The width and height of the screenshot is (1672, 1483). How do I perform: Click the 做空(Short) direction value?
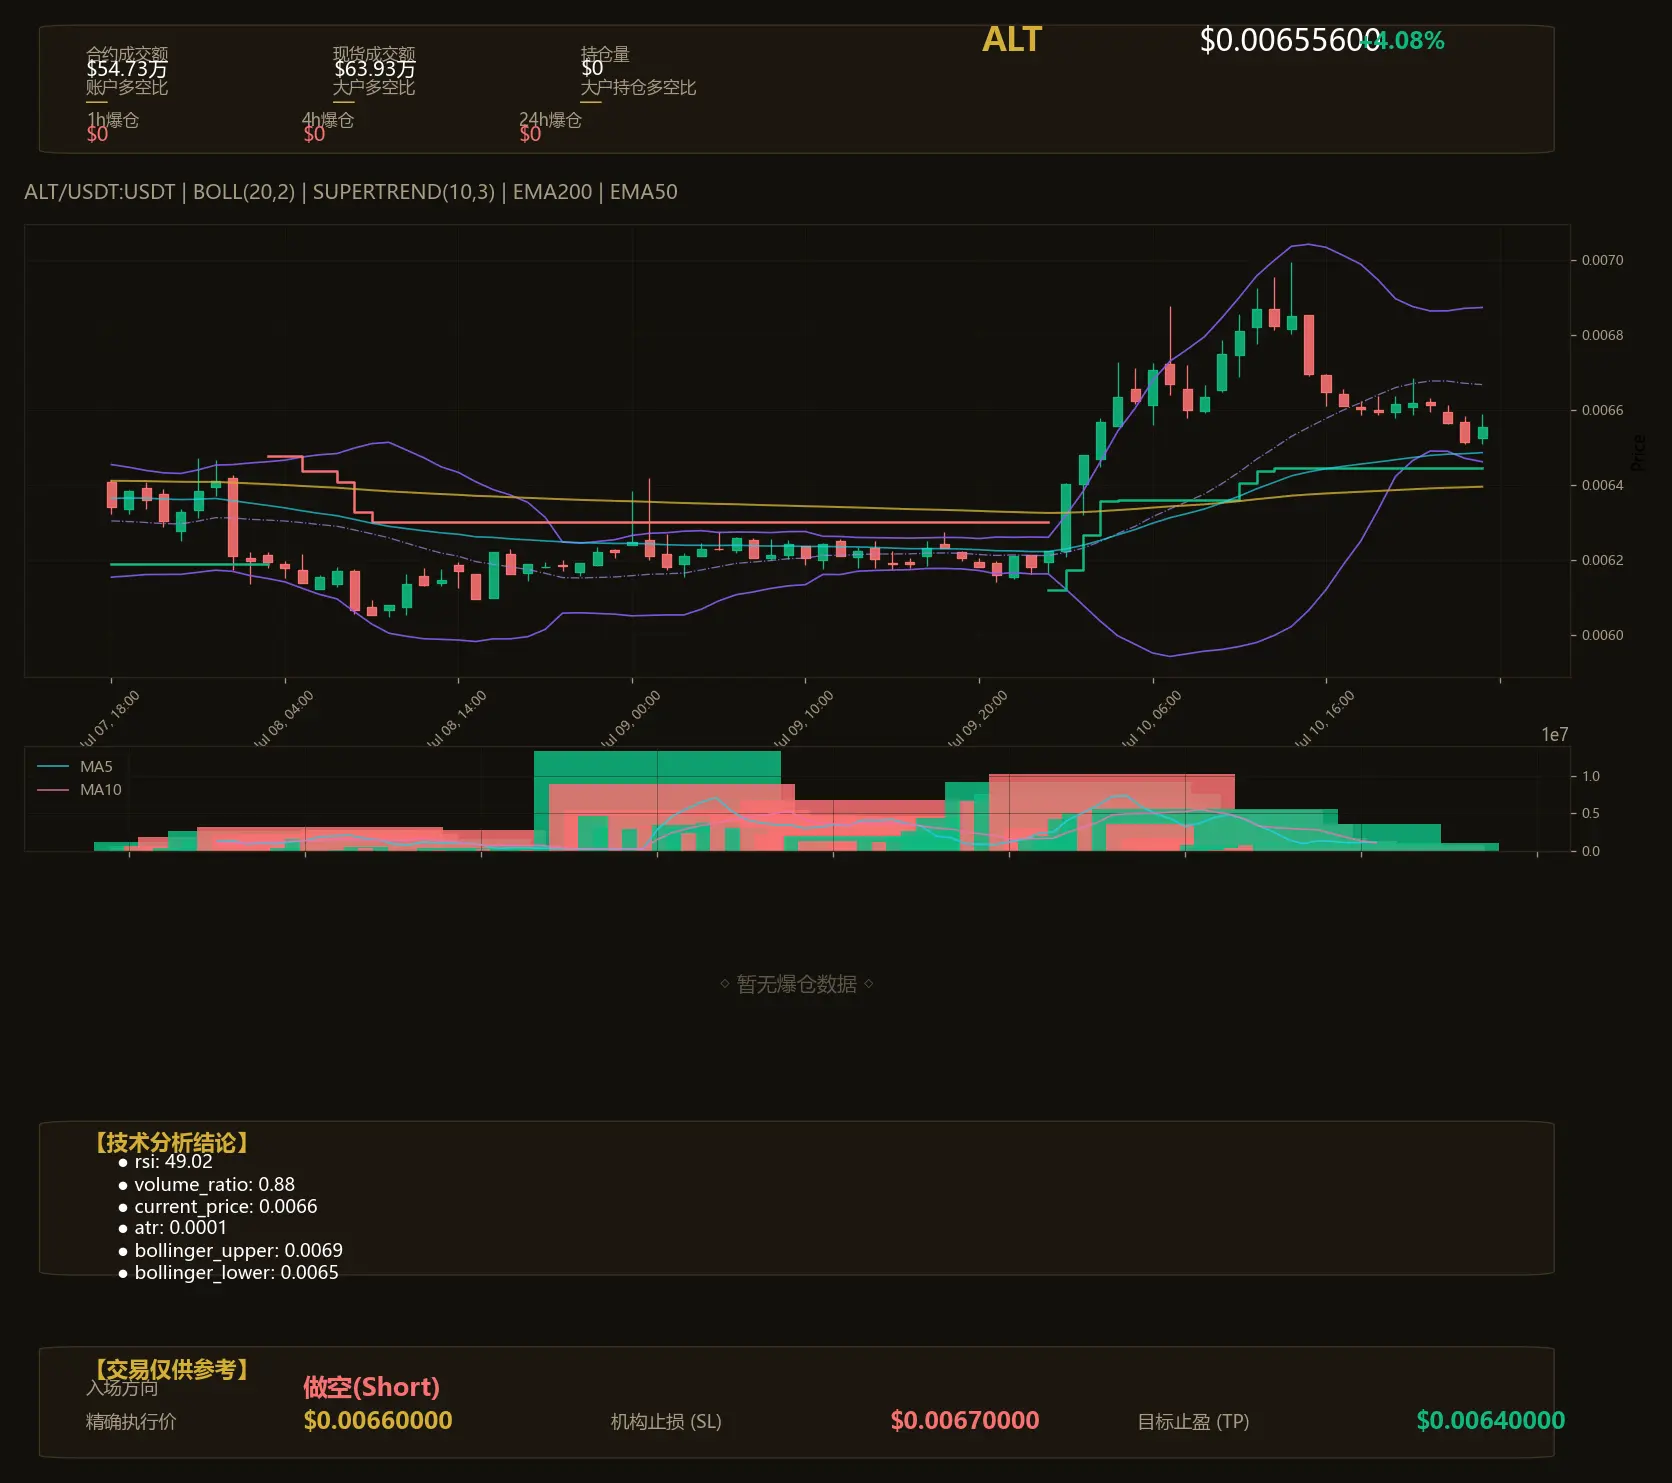(371, 1387)
